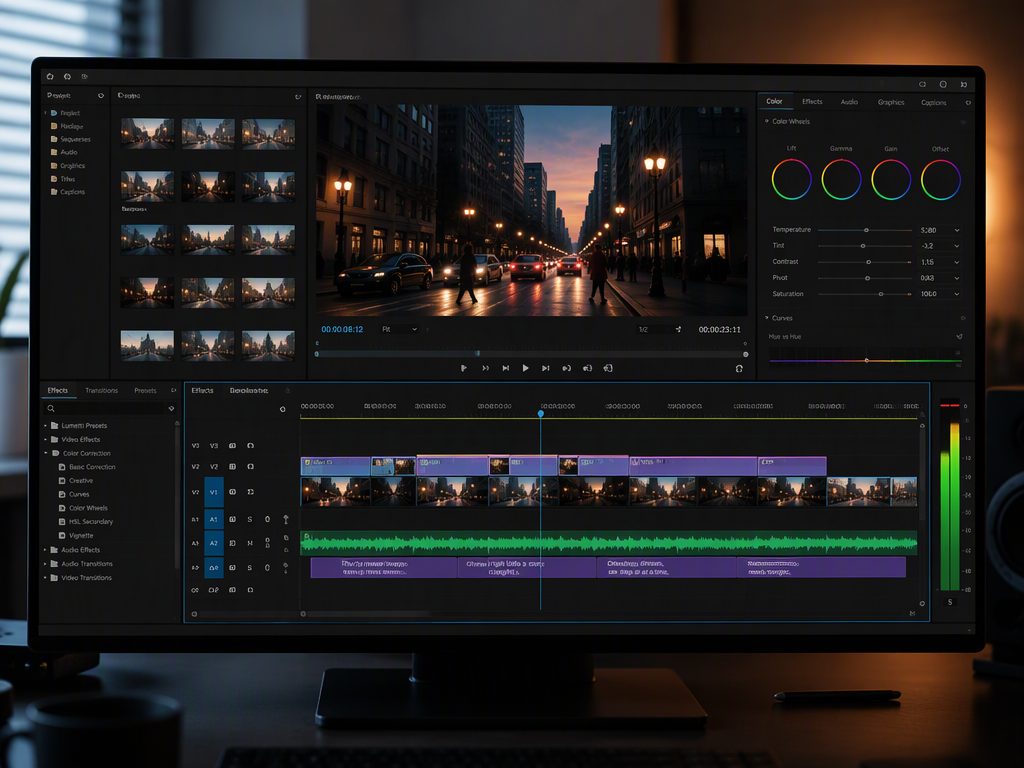Select the HSL Secondary effect

coord(86,522)
